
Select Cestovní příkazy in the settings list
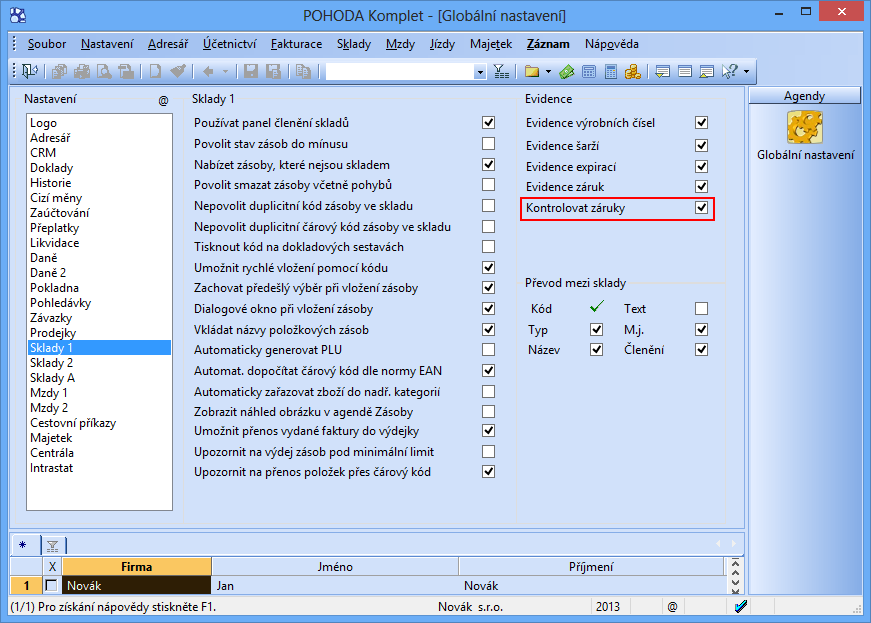(x=99, y=423)
